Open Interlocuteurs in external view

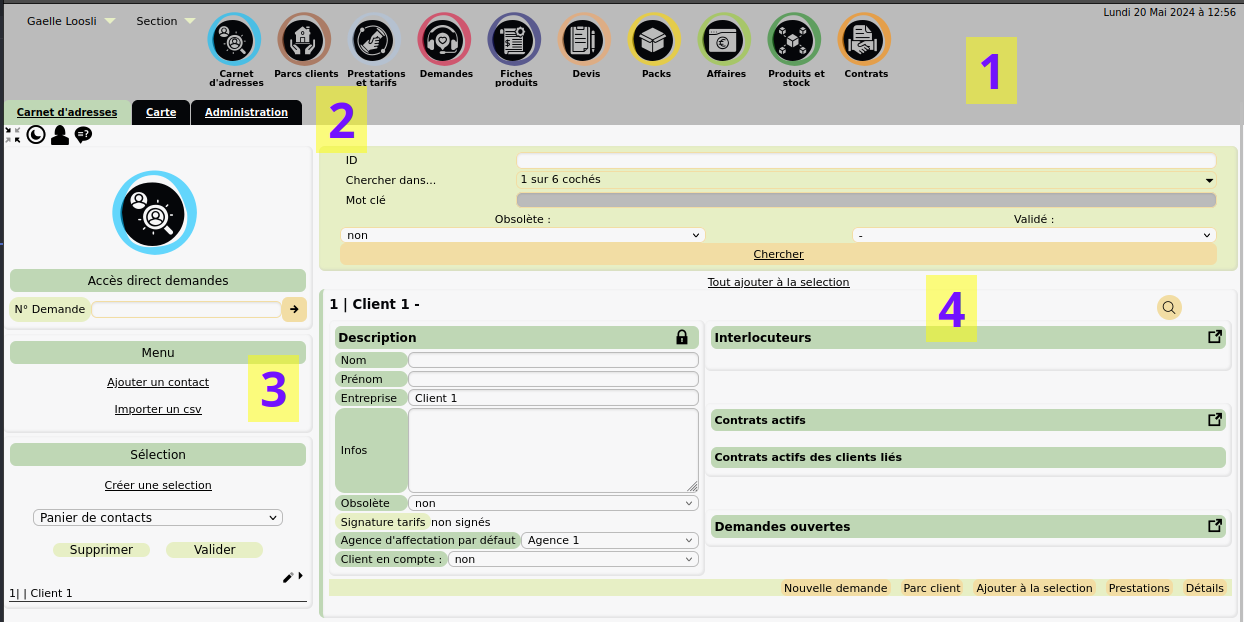(1214, 337)
